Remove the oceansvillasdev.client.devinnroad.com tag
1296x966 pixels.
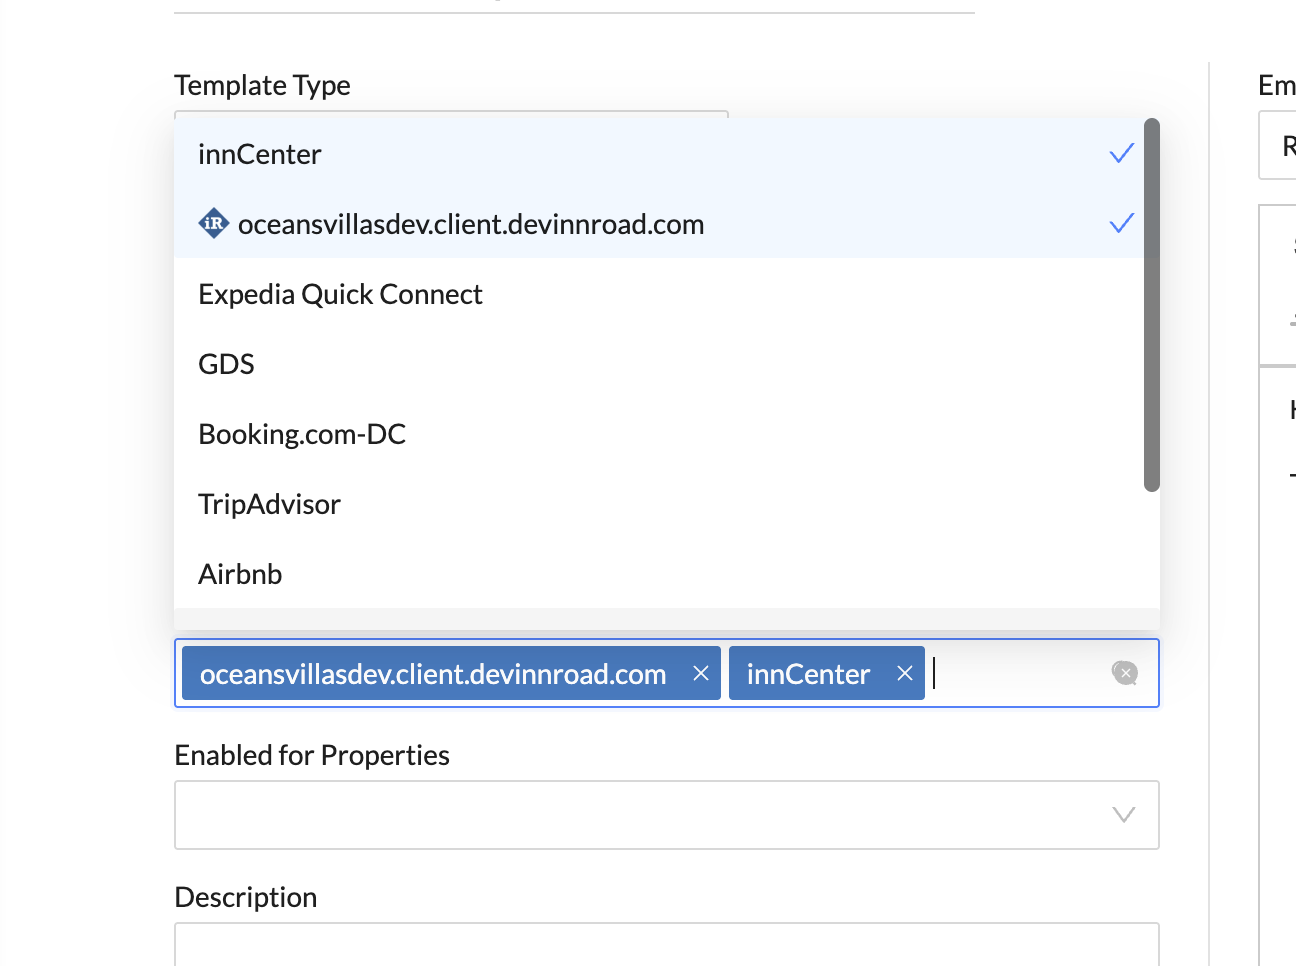[x=701, y=674]
